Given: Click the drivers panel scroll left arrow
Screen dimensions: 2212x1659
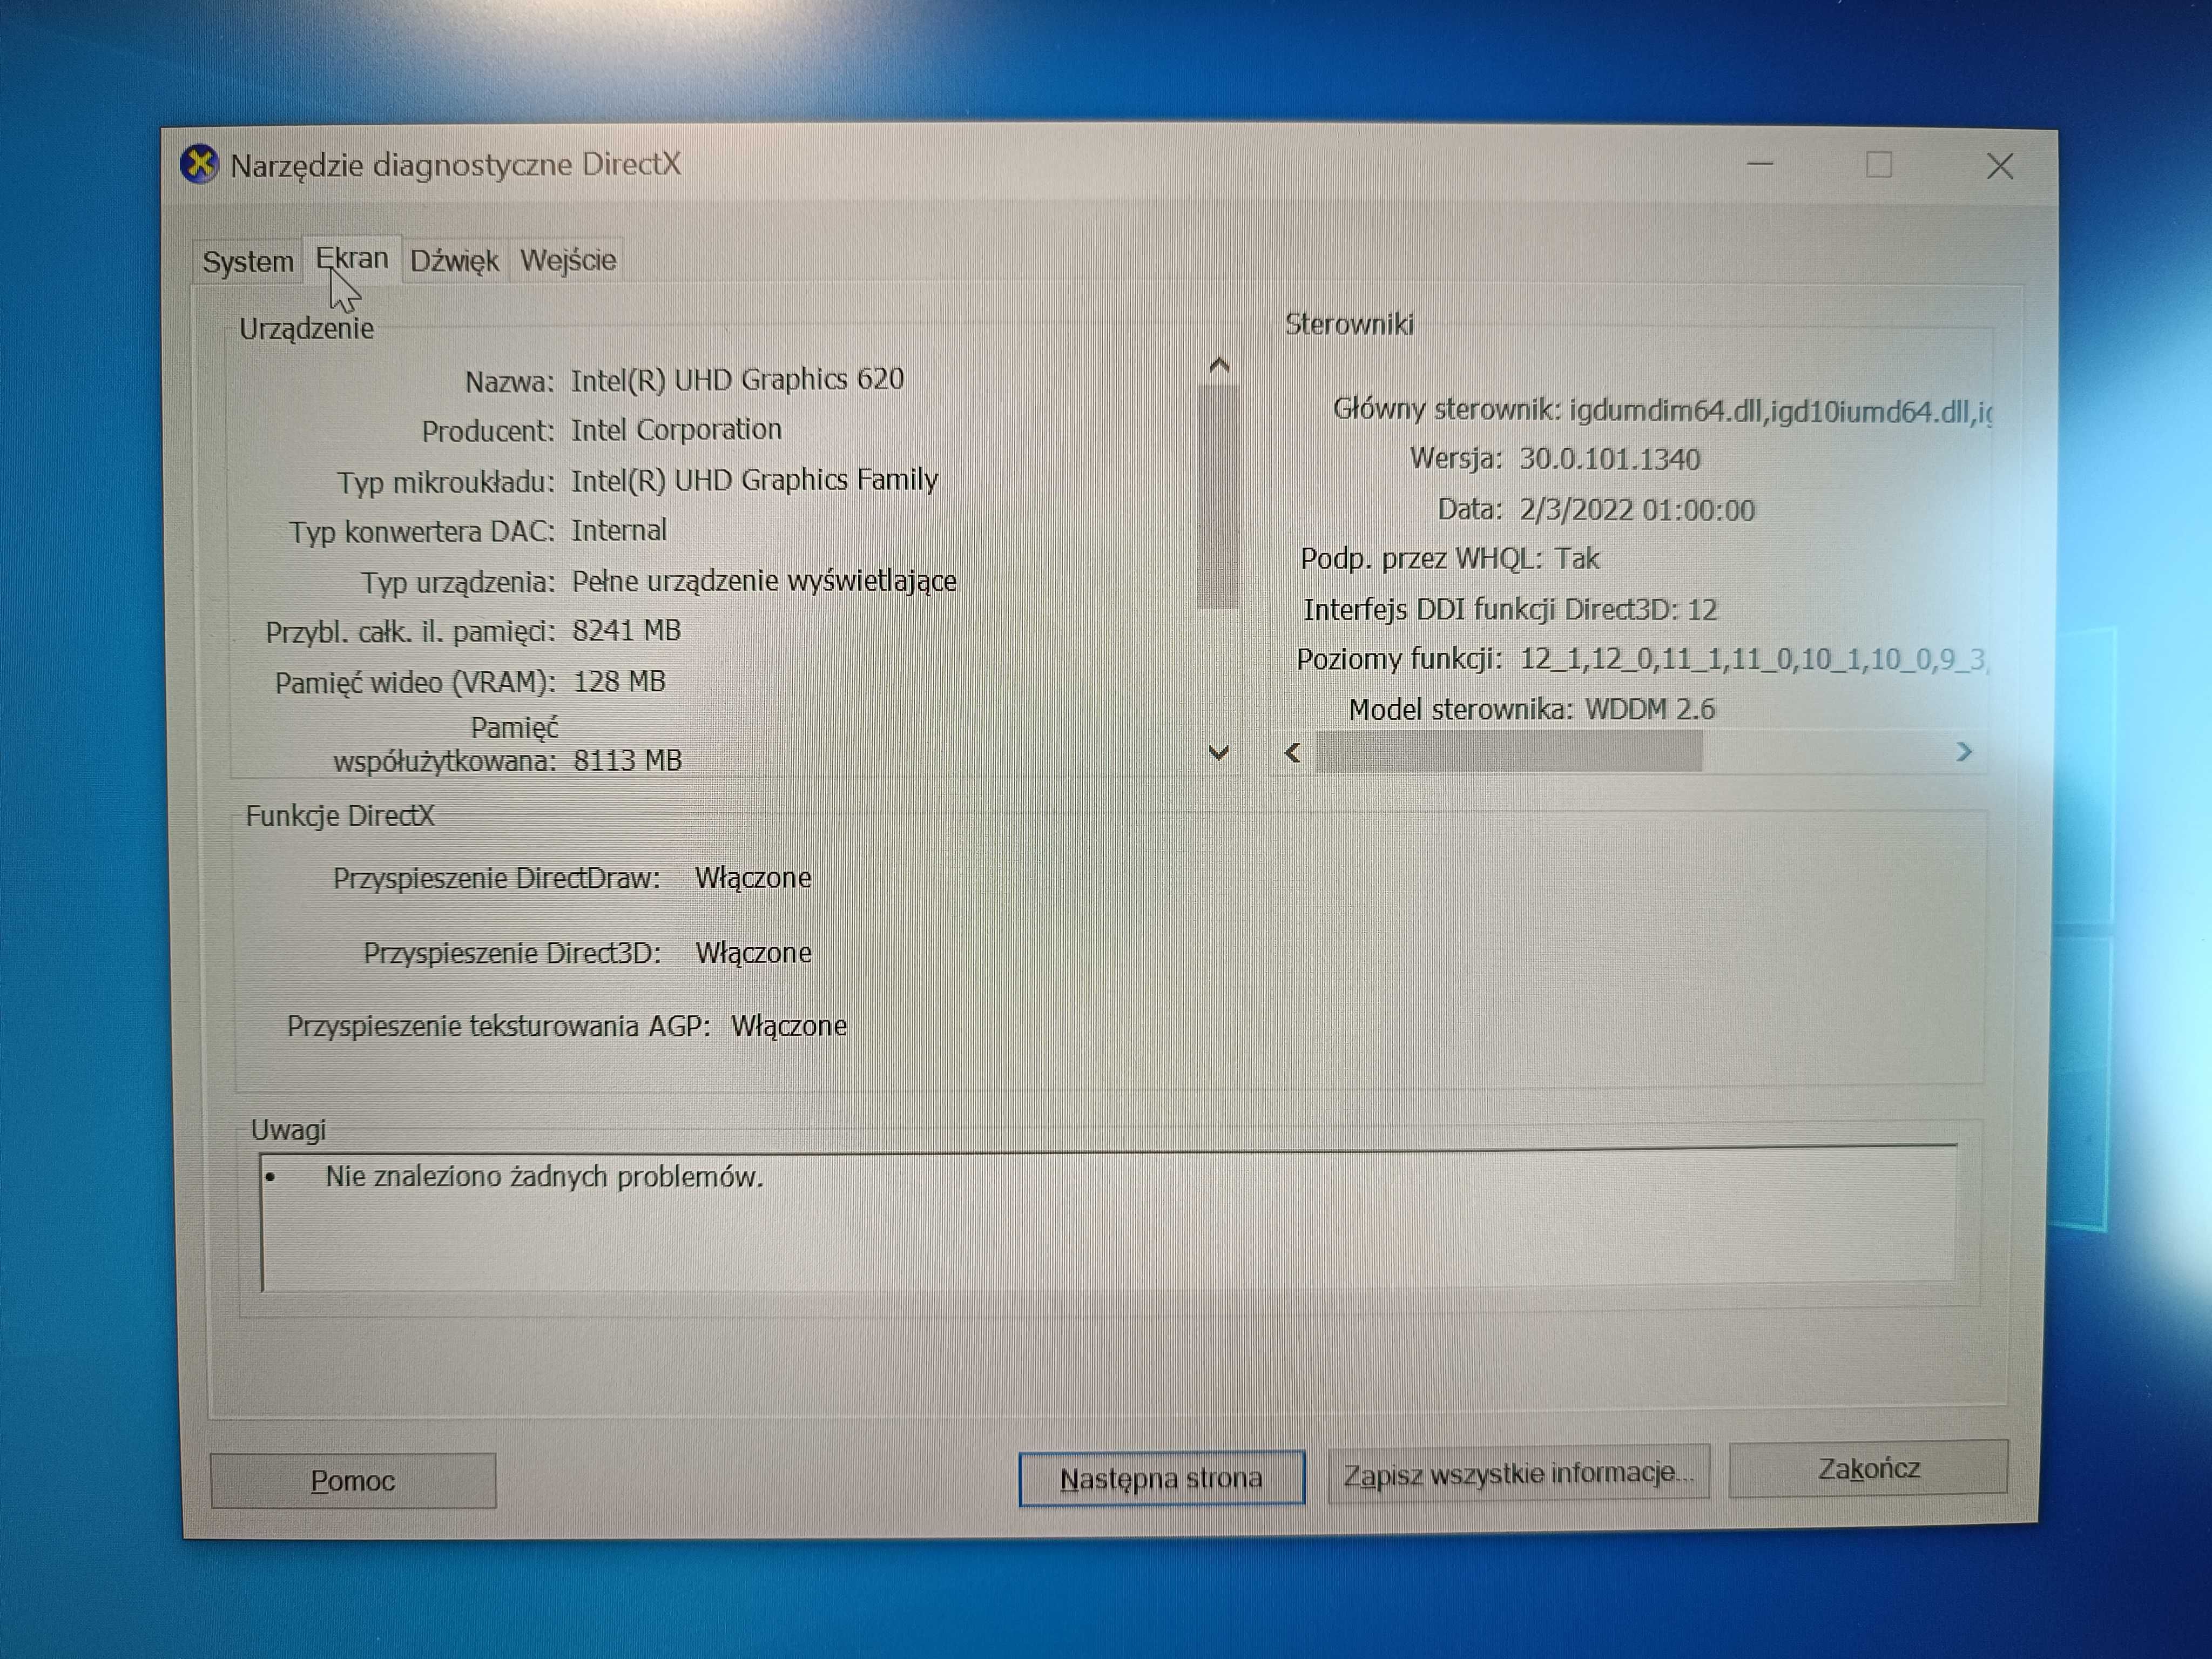Looking at the screenshot, I should coord(1293,752).
